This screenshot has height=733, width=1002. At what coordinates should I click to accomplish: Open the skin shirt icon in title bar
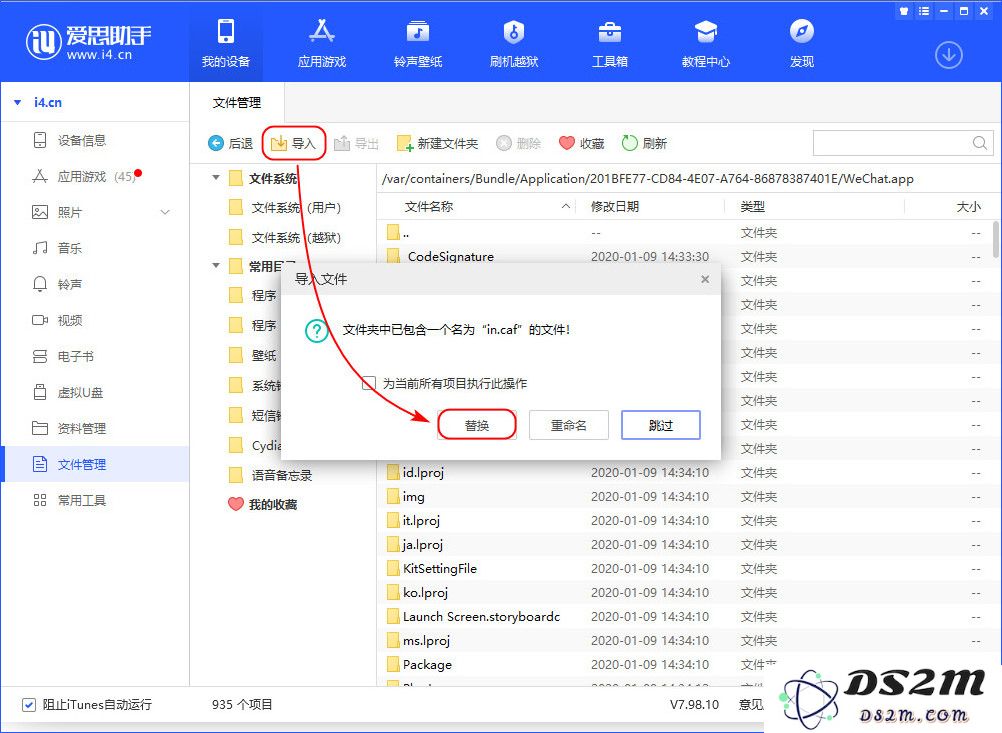pos(904,11)
